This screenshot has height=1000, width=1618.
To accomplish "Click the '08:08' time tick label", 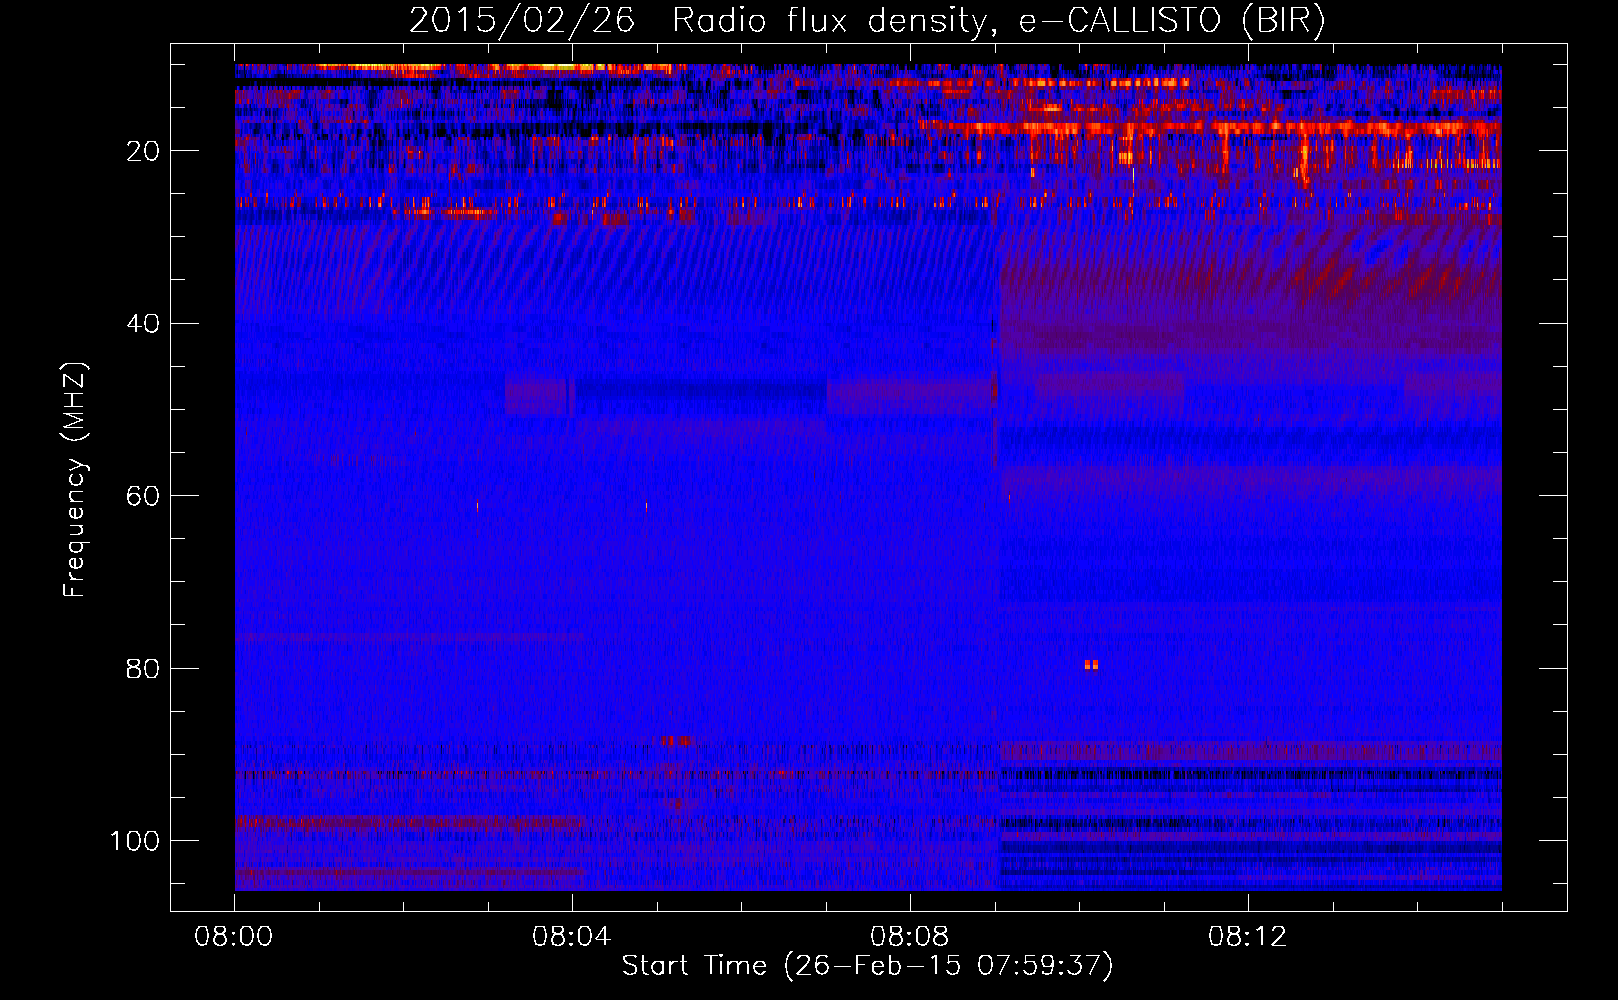I will click(x=910, y=937).
